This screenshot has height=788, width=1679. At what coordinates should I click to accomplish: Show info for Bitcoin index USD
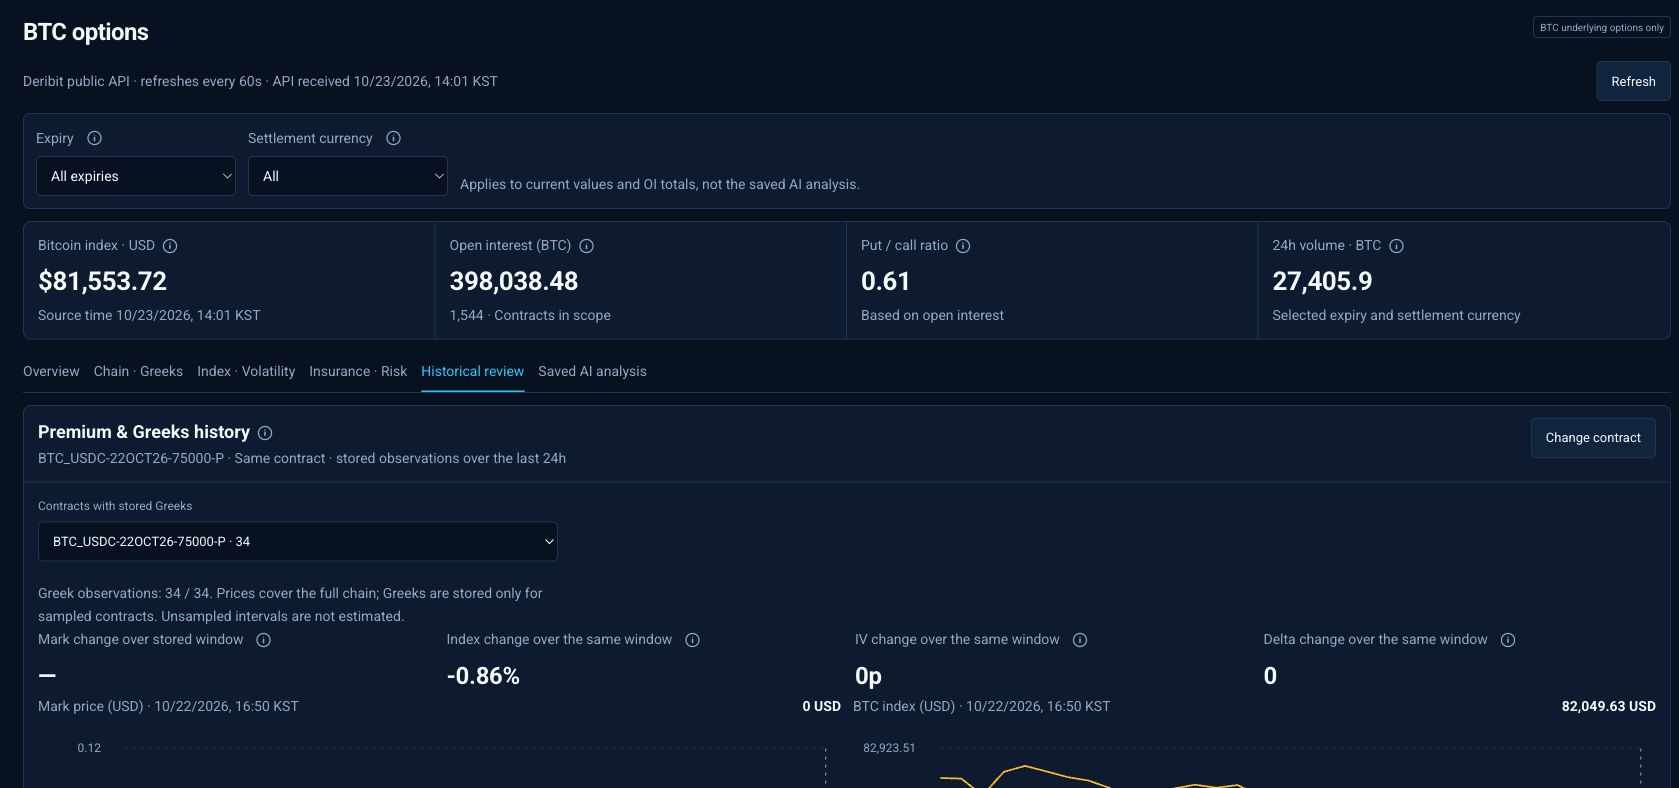(x=170, y=246)
